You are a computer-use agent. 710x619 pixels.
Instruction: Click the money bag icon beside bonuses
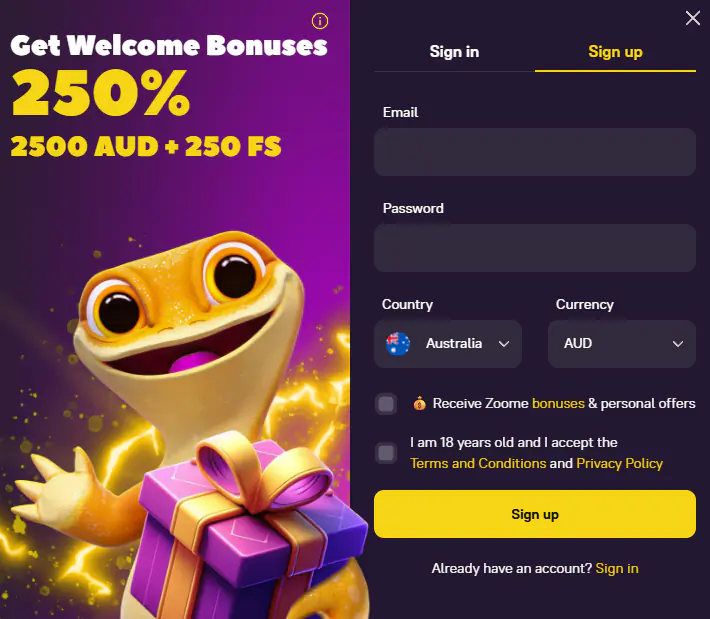point(418,404)
